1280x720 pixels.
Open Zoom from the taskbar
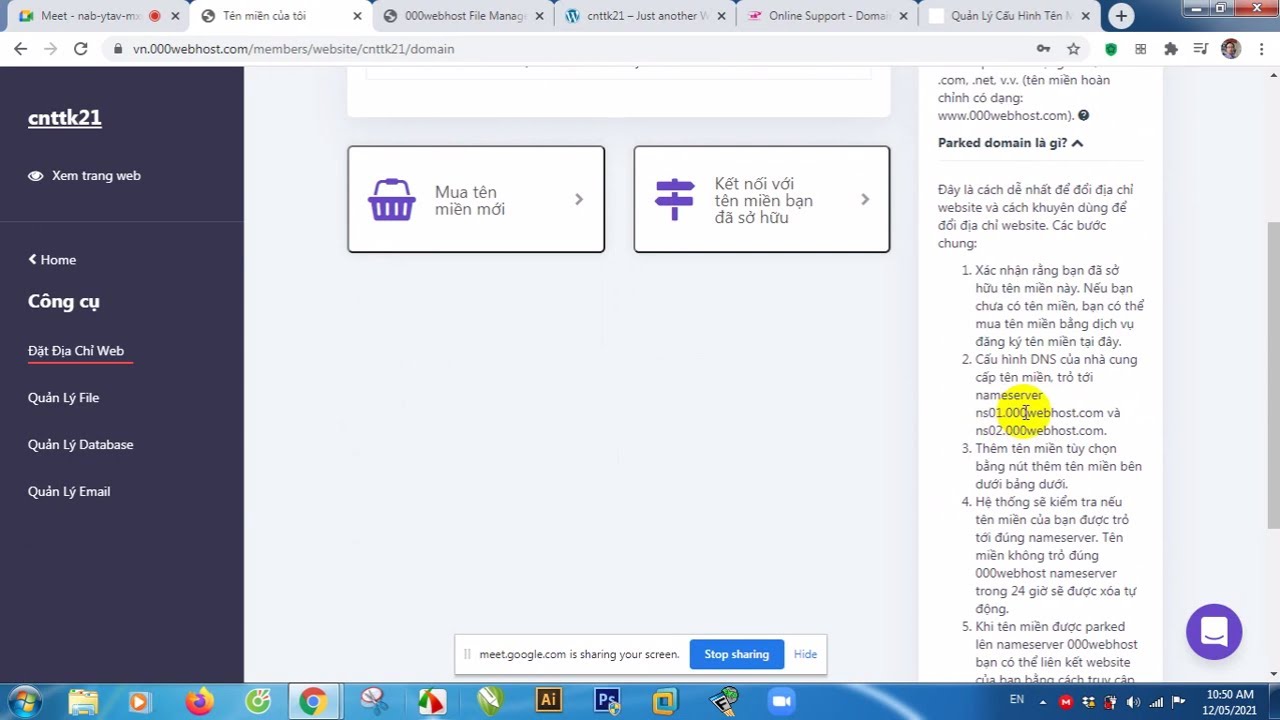coord(781,702)
